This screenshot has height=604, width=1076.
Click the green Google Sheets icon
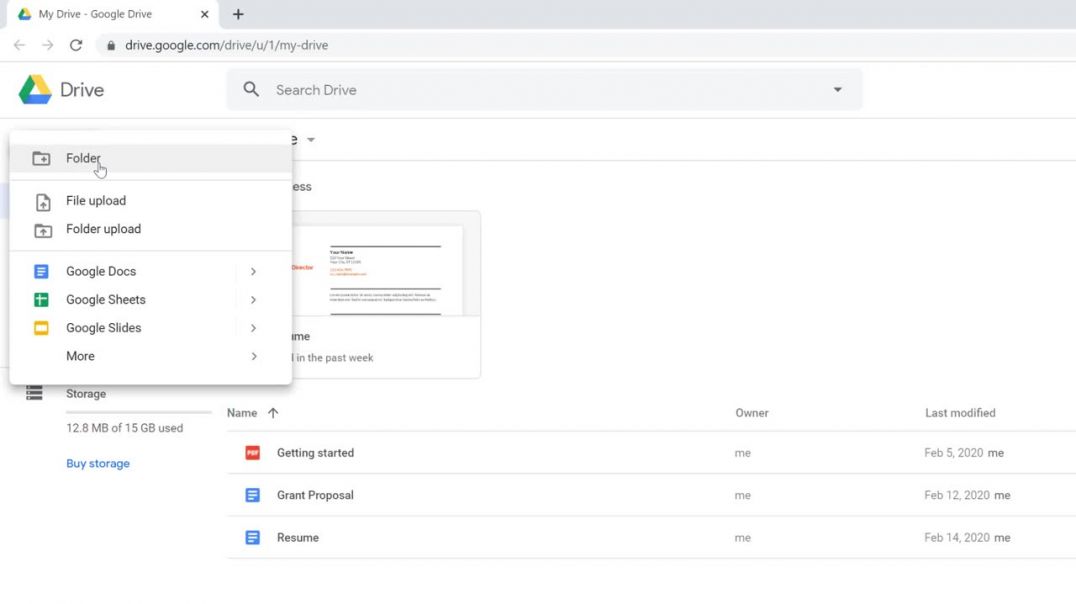(41, 300)
